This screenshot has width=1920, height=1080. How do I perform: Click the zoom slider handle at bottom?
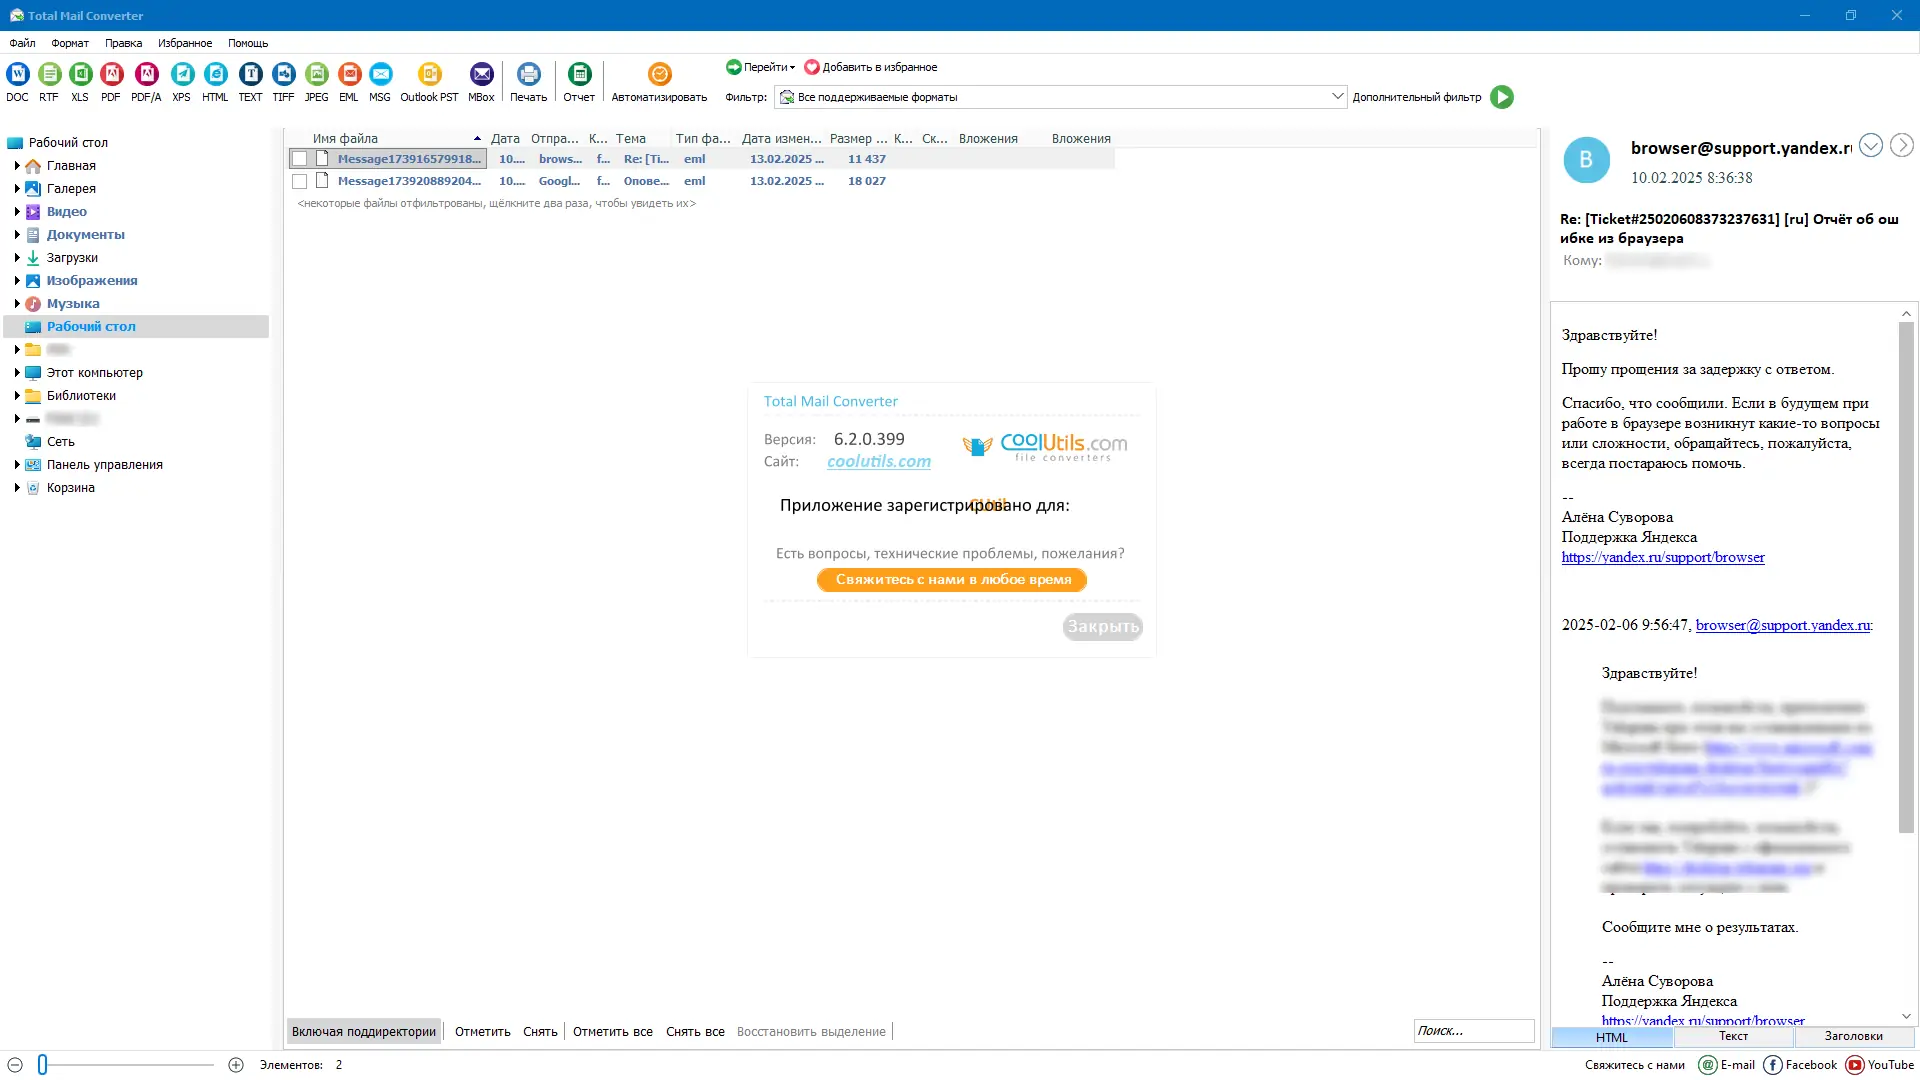coord(43,1065)
